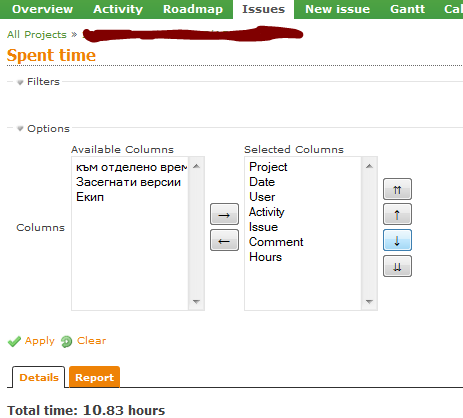This screenshot has height=418, width=463.
Task: Remove column using left arrow button
Action: tap(224, 240)
